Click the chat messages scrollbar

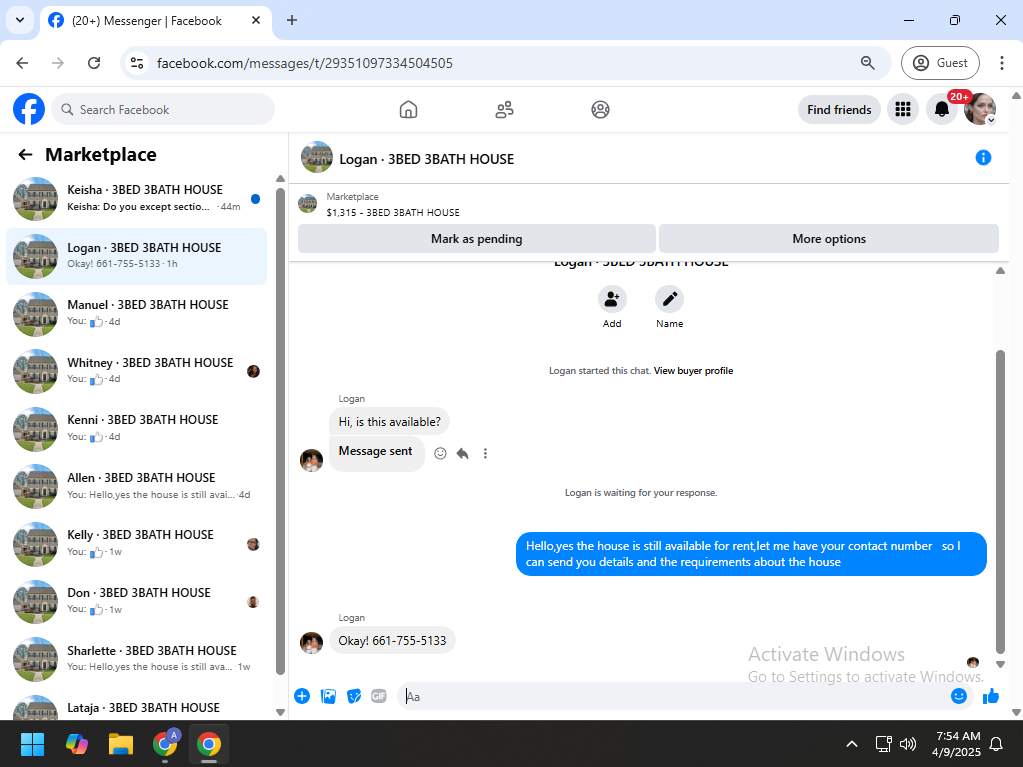coord(1000,502)
